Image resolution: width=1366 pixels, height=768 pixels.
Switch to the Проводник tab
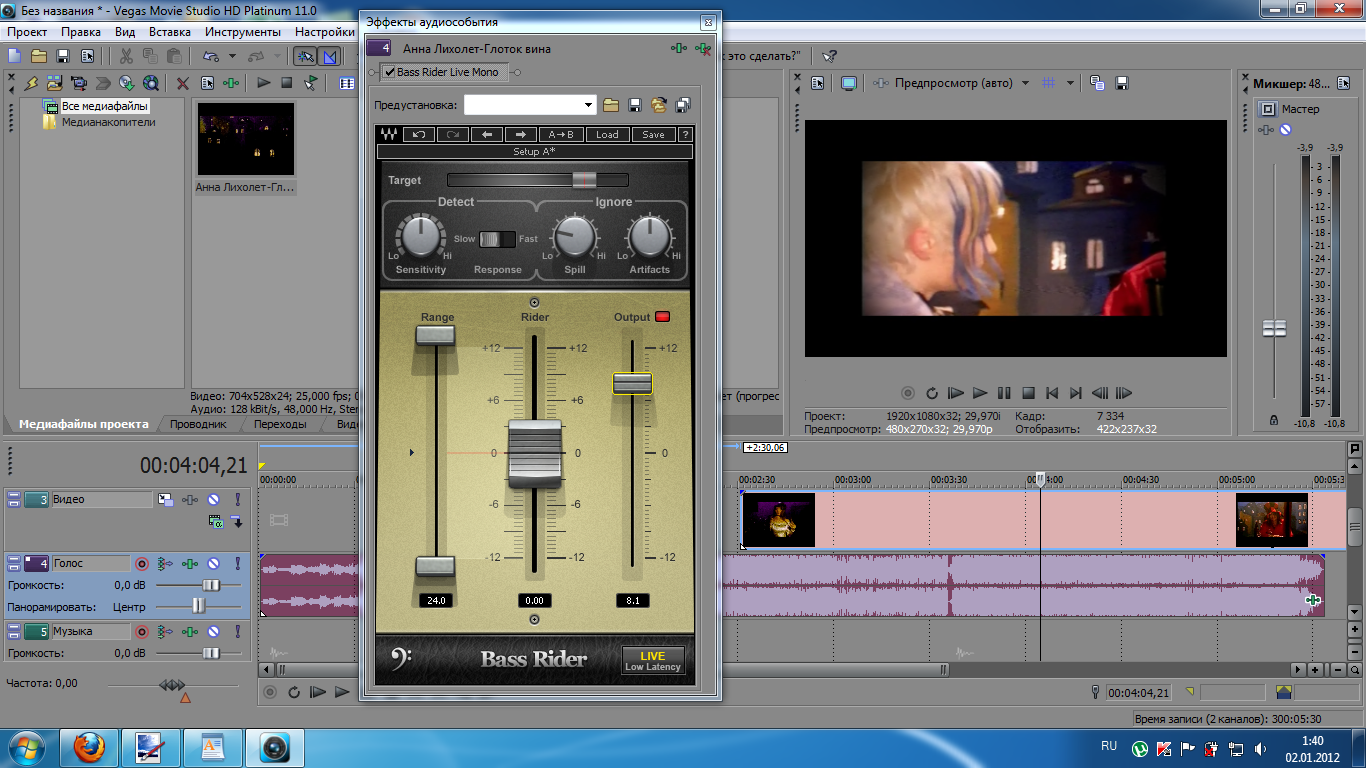click(x=198, y=424)
